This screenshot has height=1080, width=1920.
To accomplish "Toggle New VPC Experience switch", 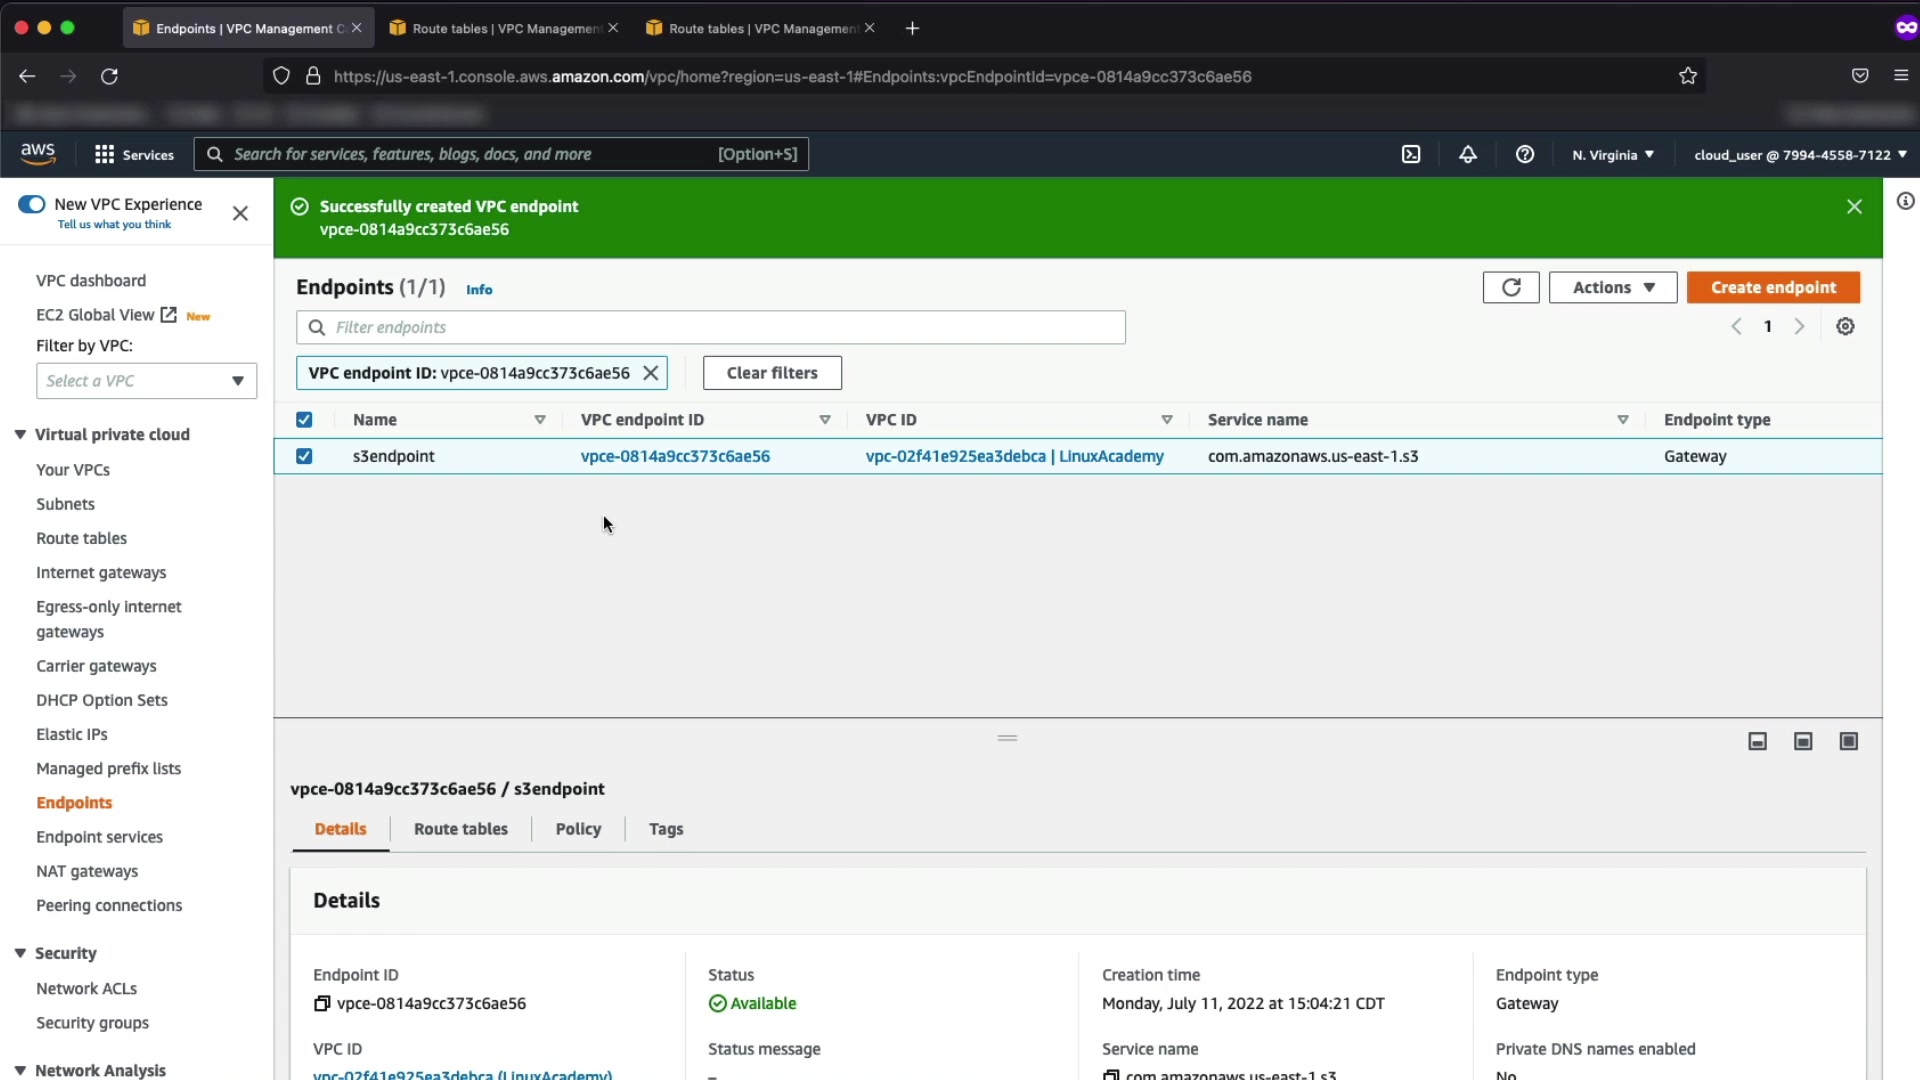I will coord(32,204).
